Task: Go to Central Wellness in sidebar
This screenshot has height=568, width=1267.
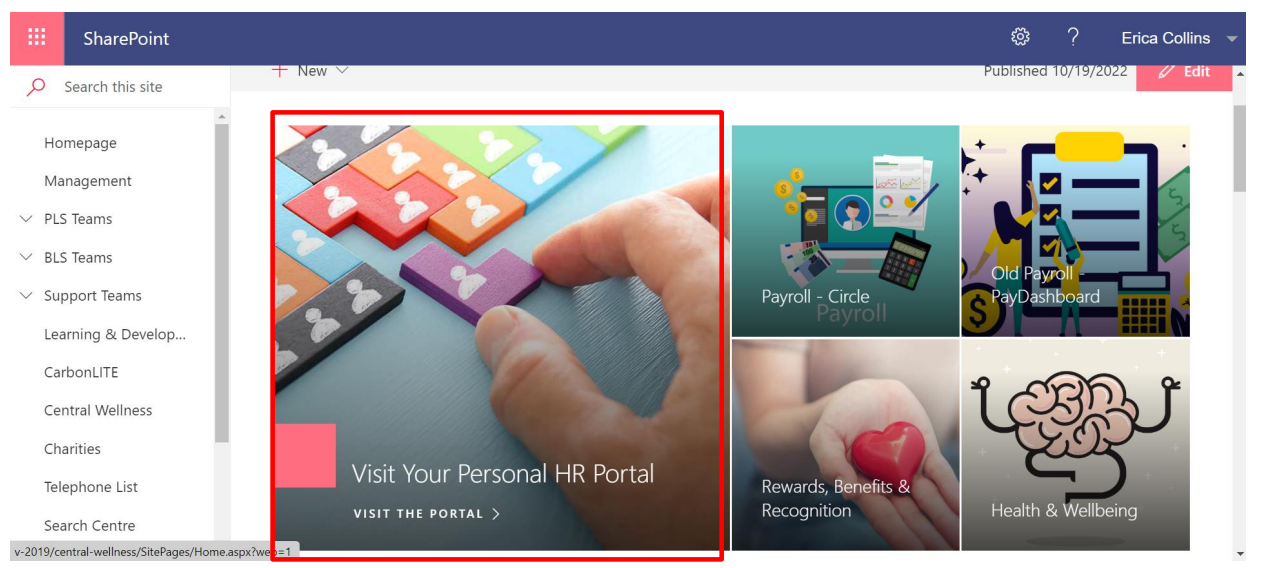Action: tap(98, 410)
